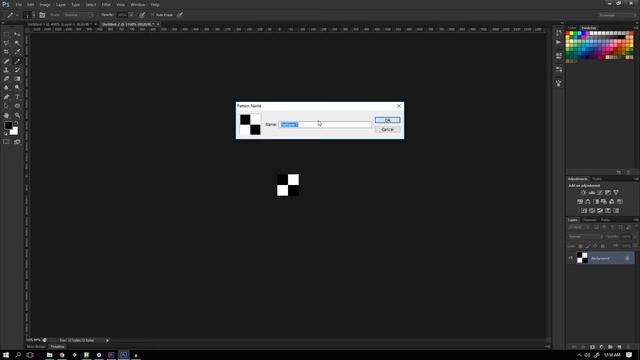Screen dimensions: 640x360
Task: Click the foreground color swatch
Action: coord(8,126)
